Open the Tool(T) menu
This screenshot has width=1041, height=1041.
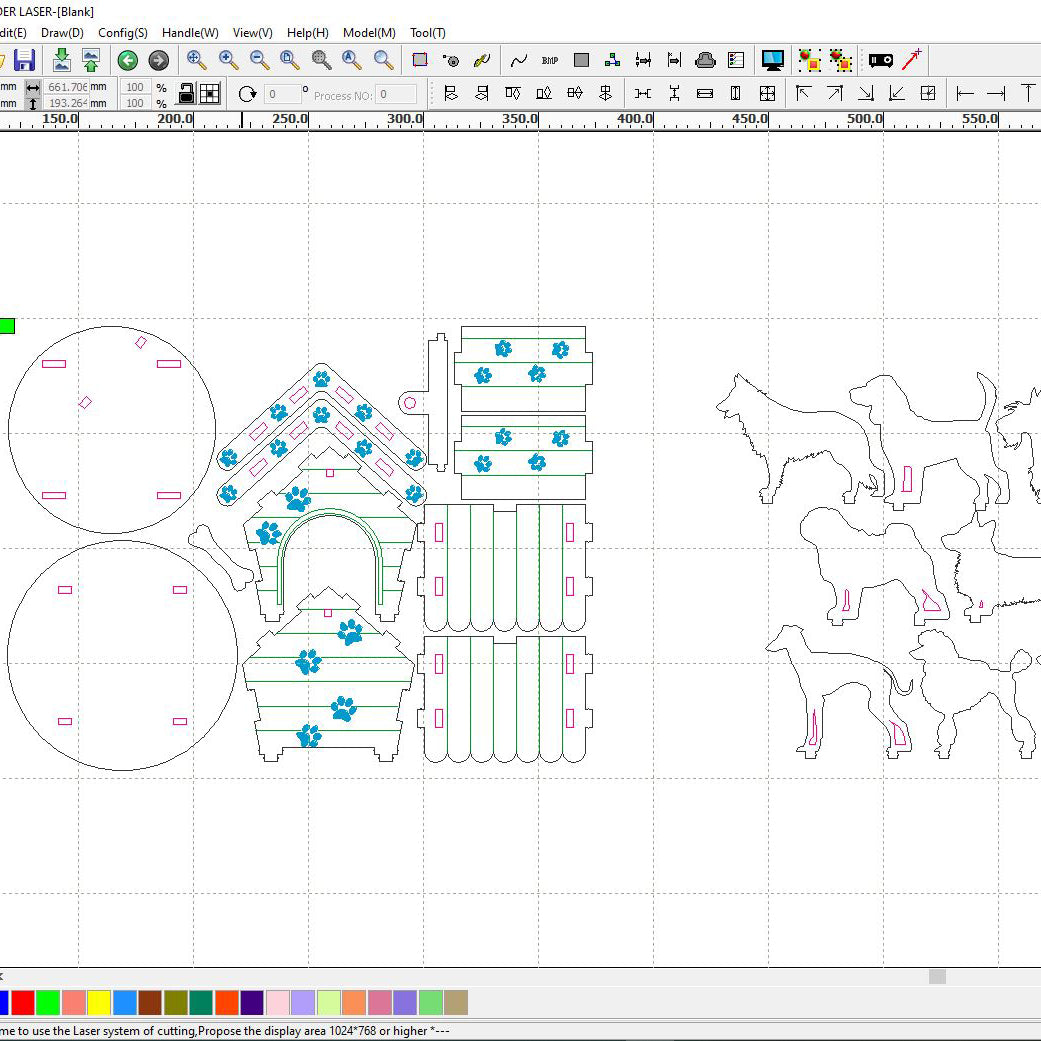click(428, 33)
